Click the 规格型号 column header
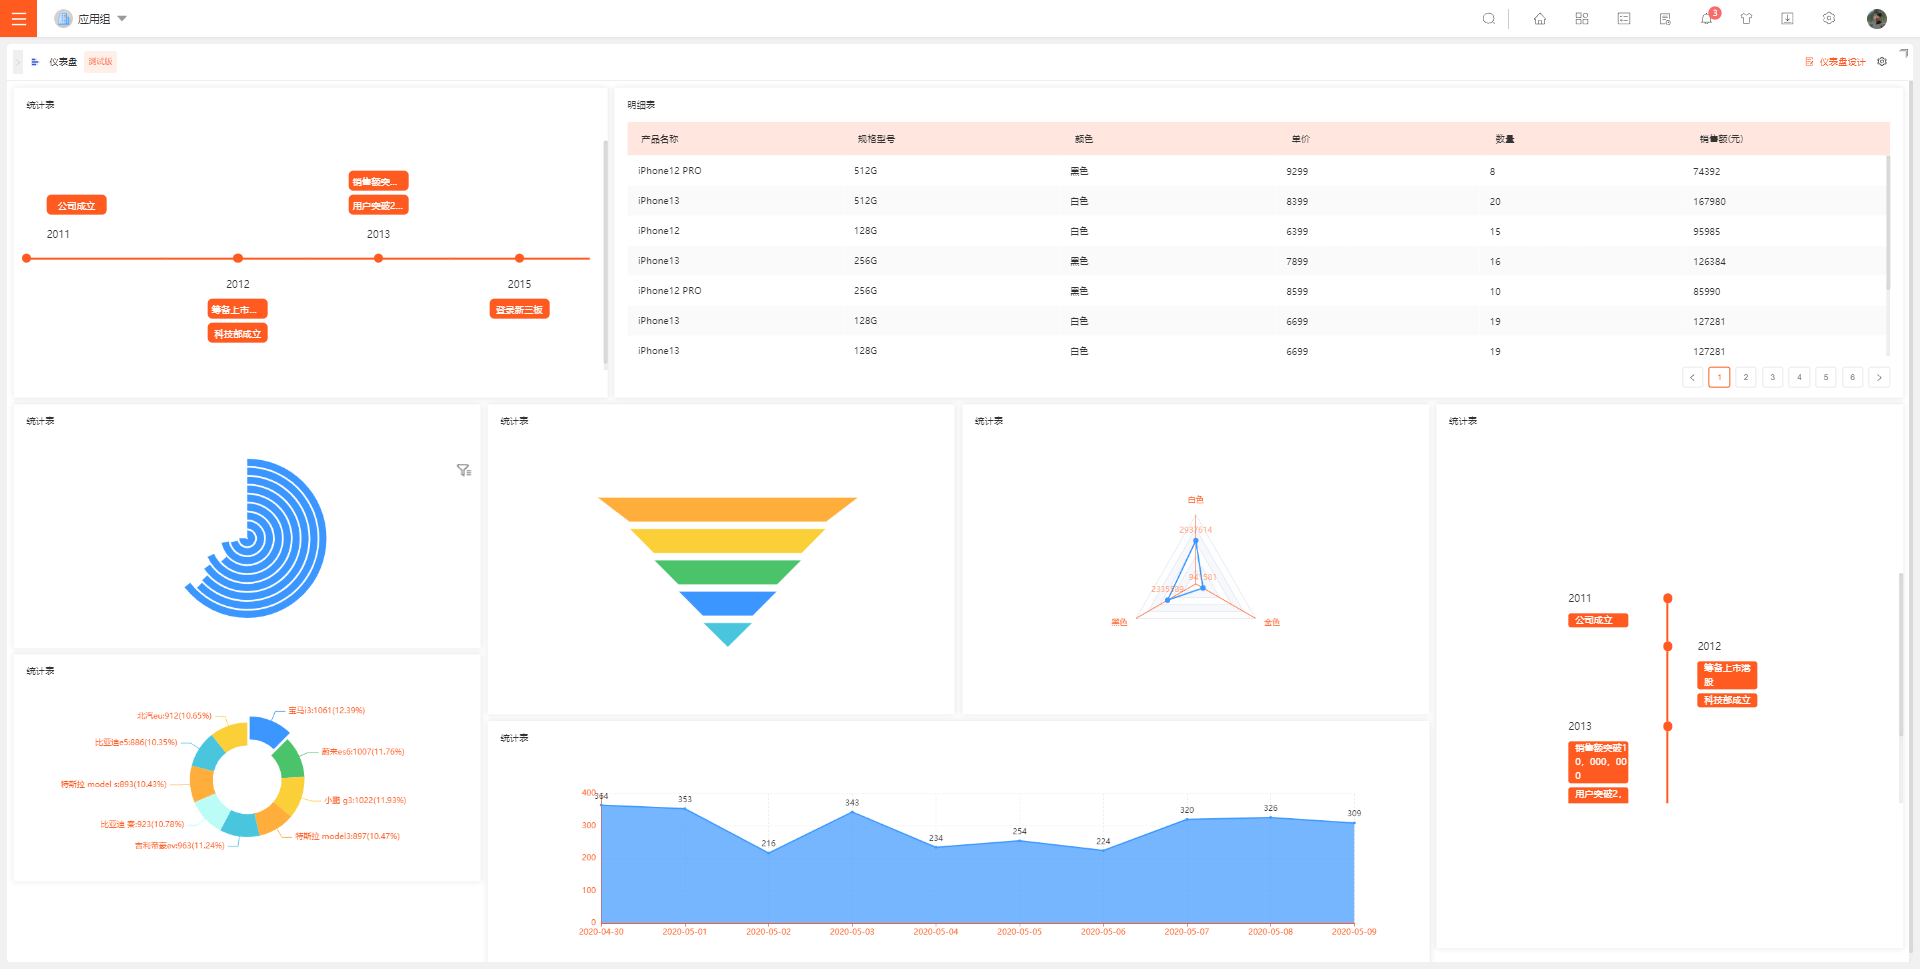The height and width of the screenshot is (969, 1920). 876,139
